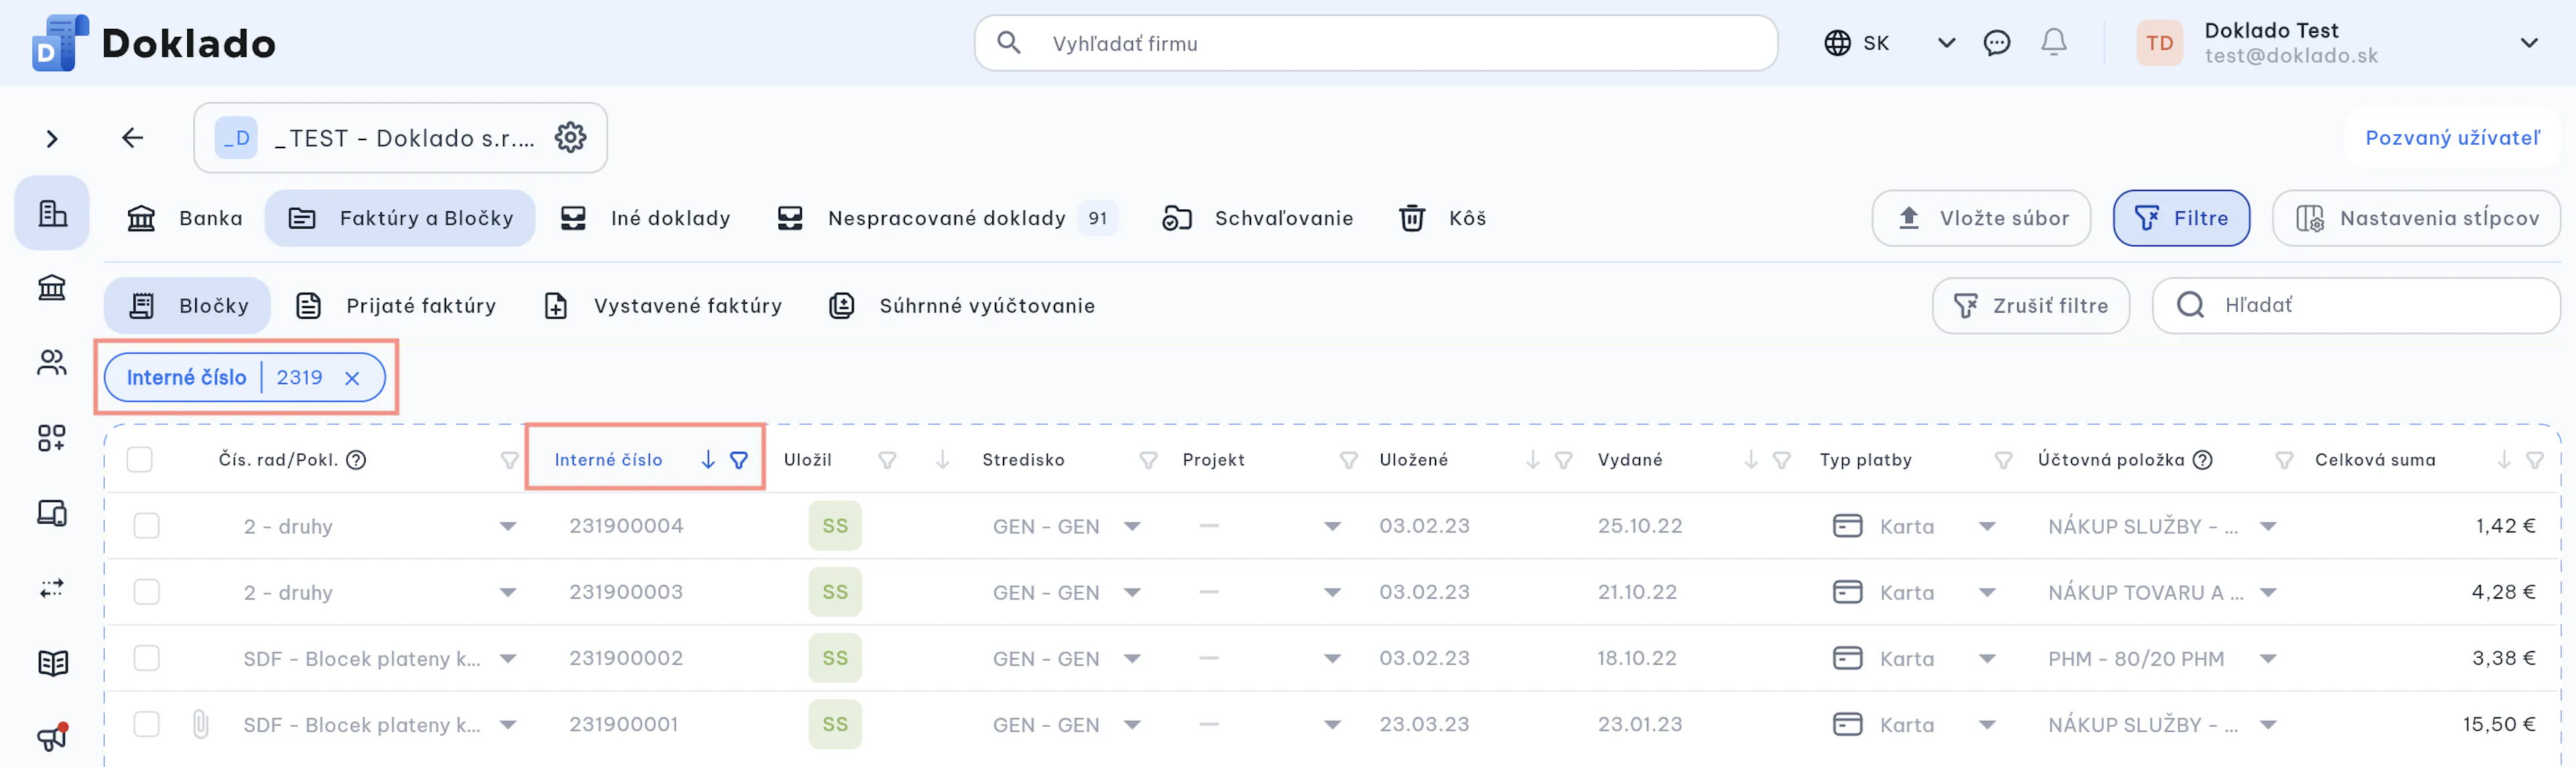Select checkbox for row 231900002
The image size is (2576, 767).
tap(147, 658)
